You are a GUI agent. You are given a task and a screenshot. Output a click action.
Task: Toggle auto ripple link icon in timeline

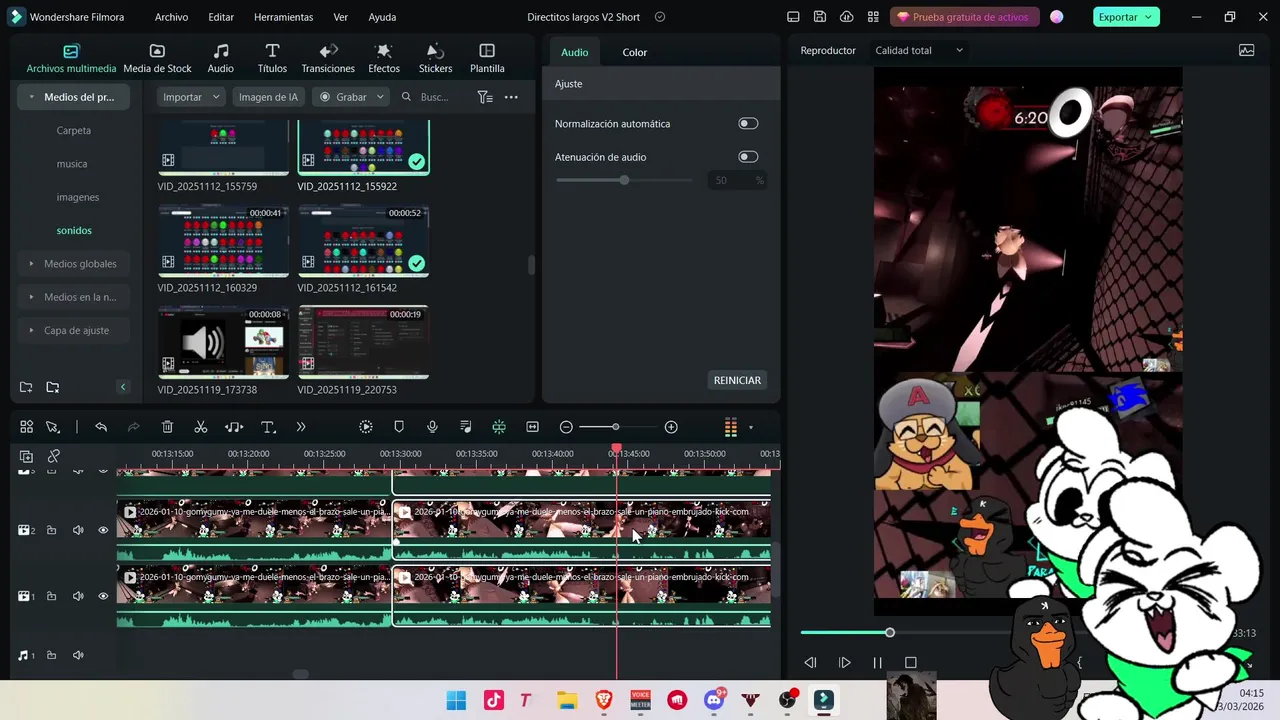[x=54, y=456]
